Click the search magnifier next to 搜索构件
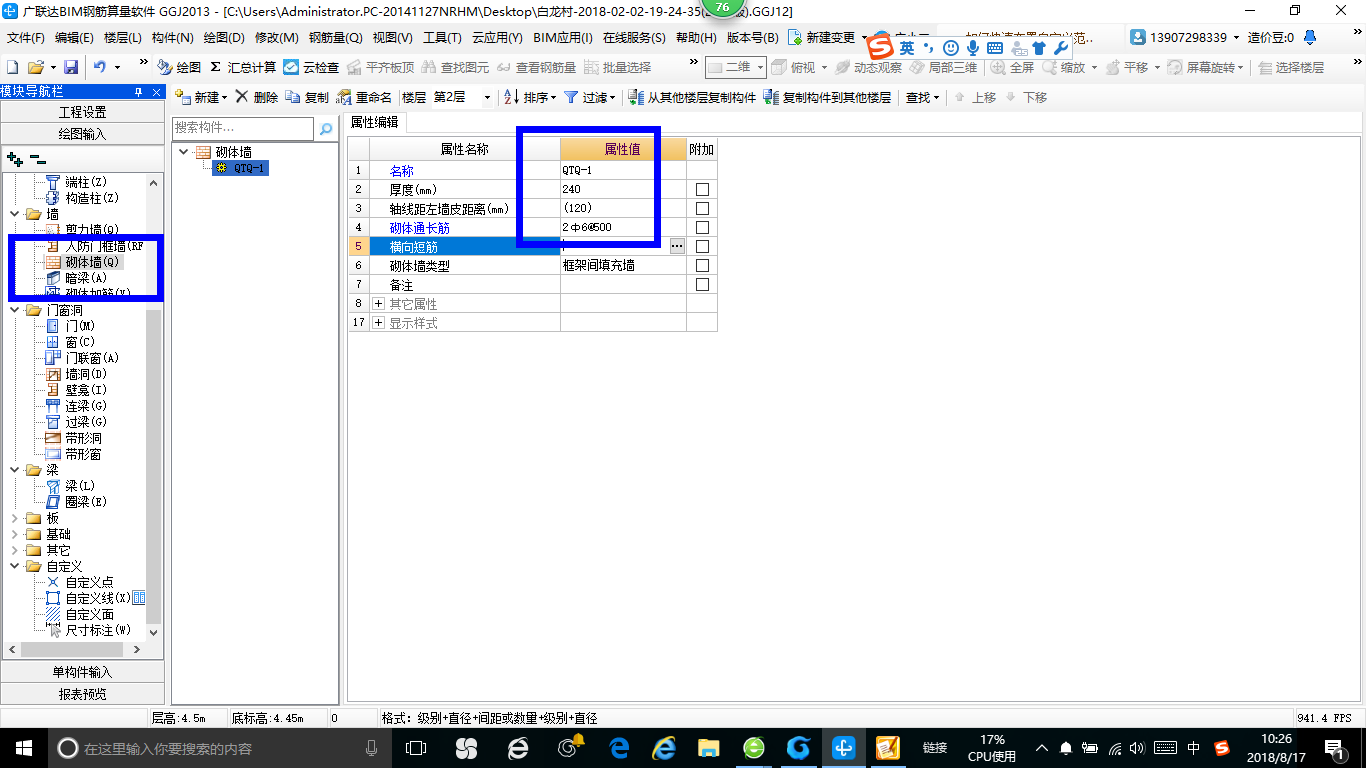This screenshot has height=768, width=1366. pos(325,128)
